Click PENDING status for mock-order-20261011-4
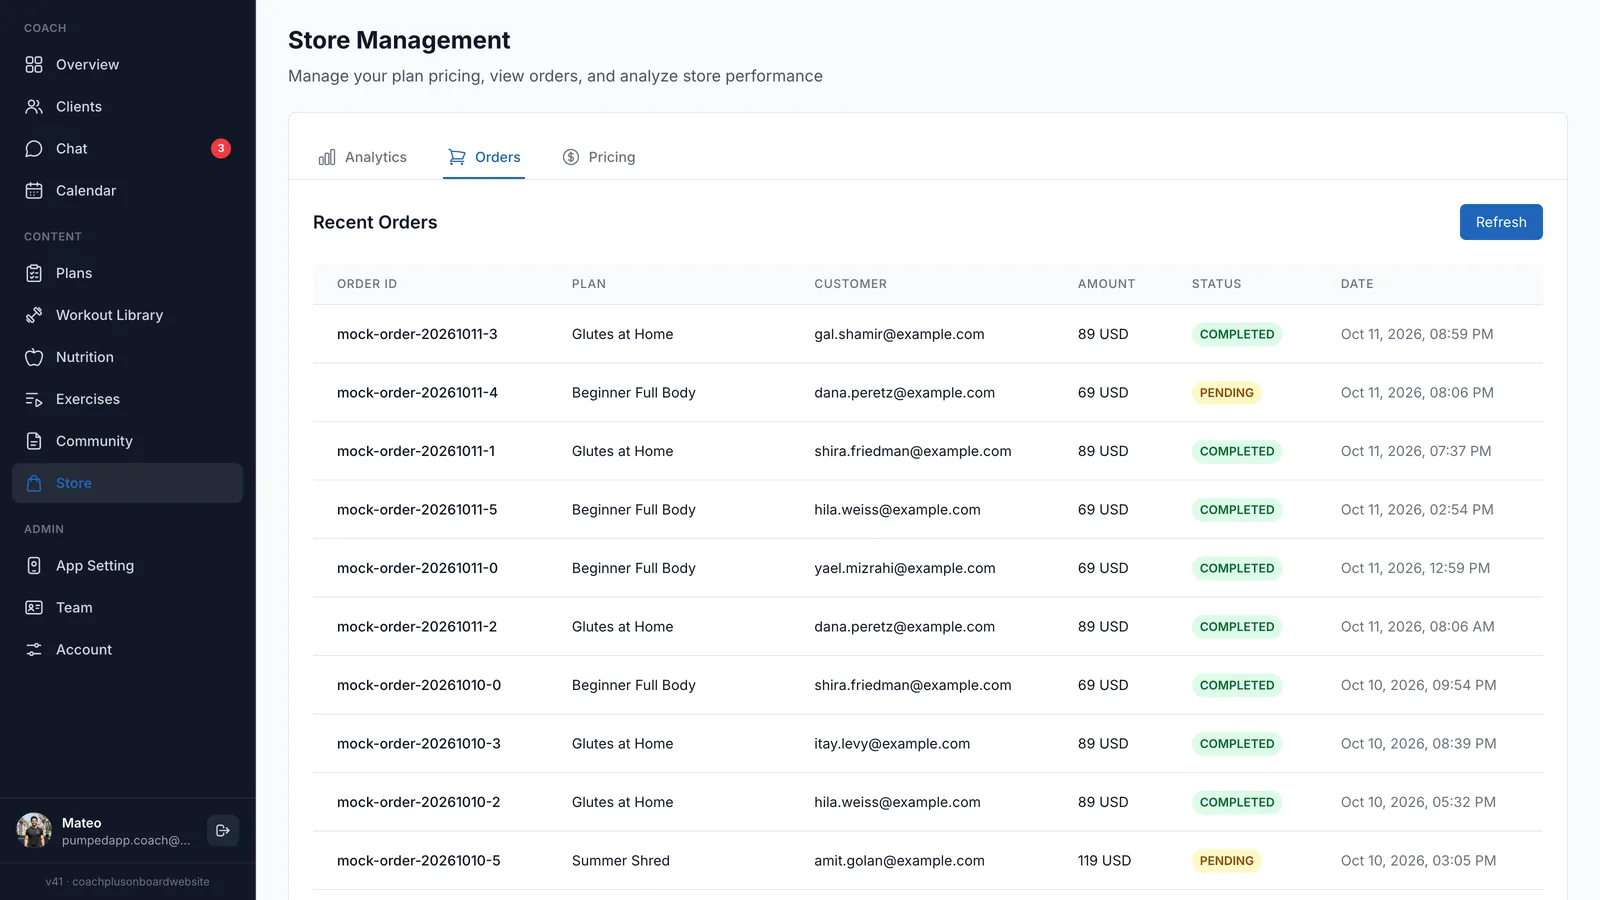The height and width of the screenshot is (900, 1600). tap(1226, 393)
